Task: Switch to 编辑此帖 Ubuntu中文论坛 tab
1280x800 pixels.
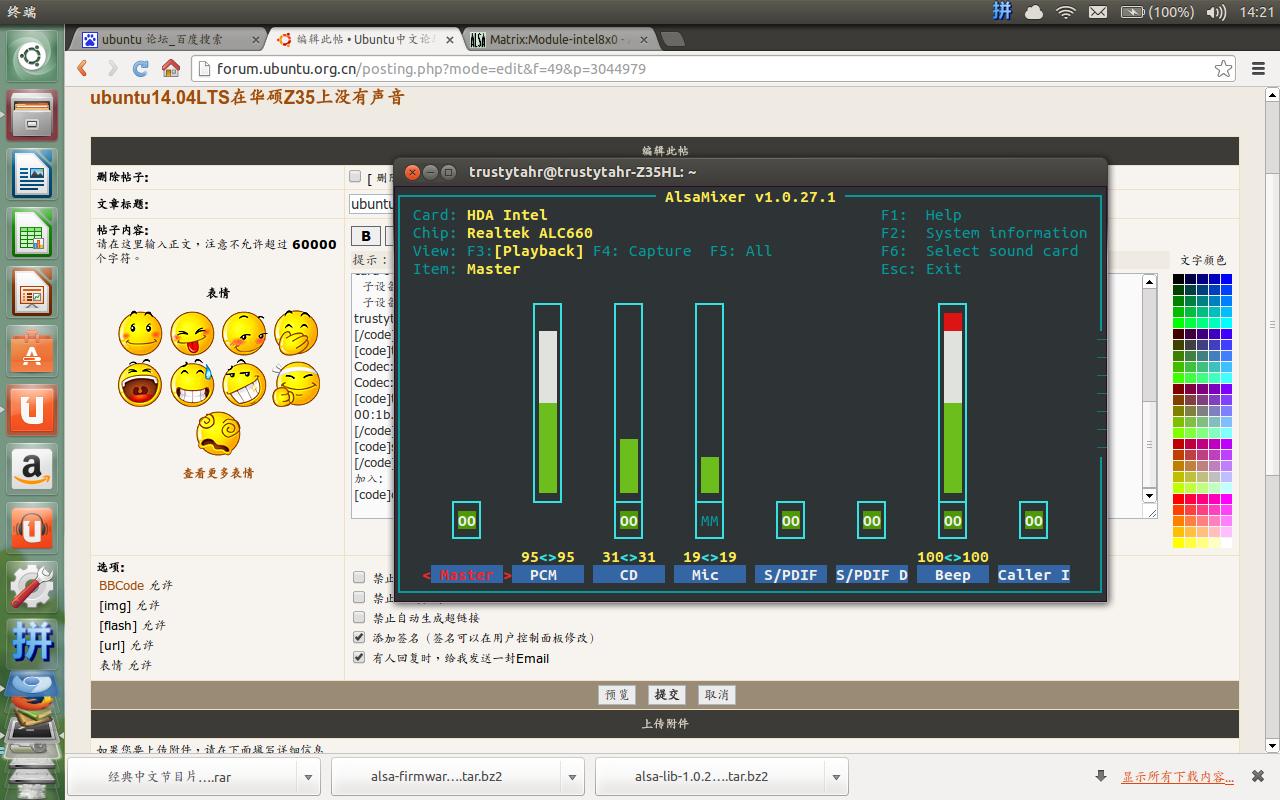Action: tap(364, 40)
